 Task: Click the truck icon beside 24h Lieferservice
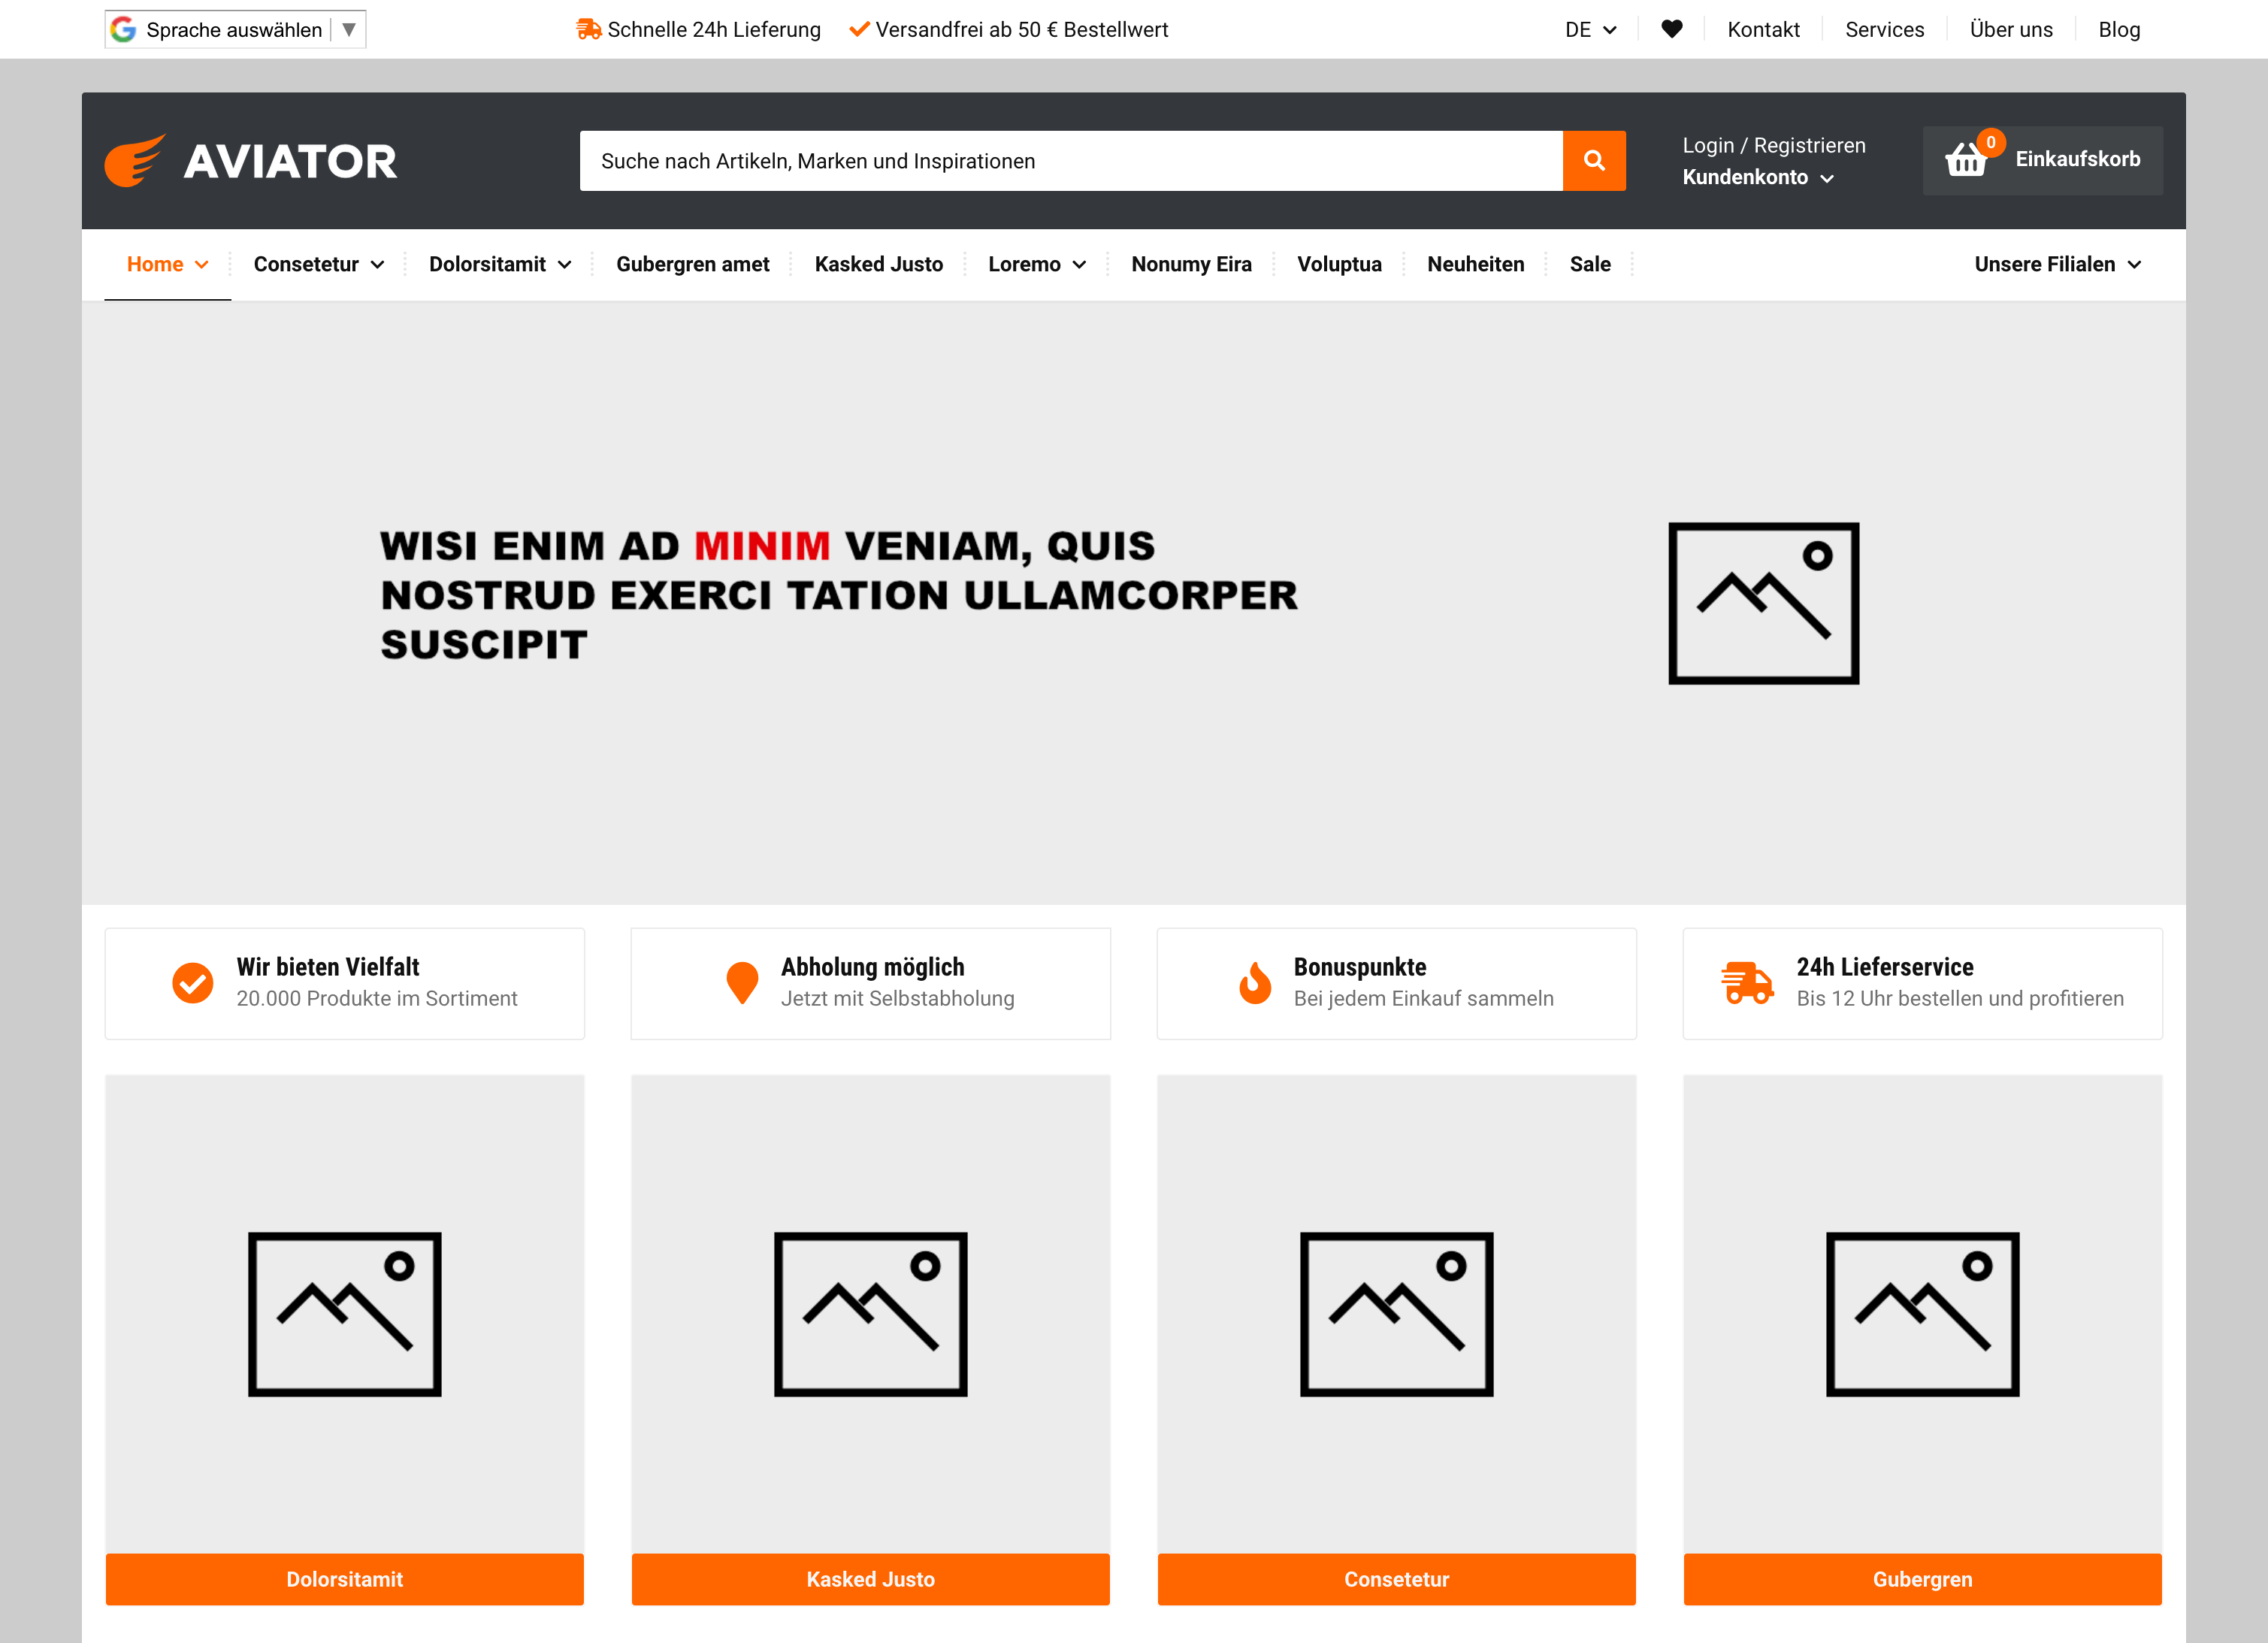[x=1747, y=983]
